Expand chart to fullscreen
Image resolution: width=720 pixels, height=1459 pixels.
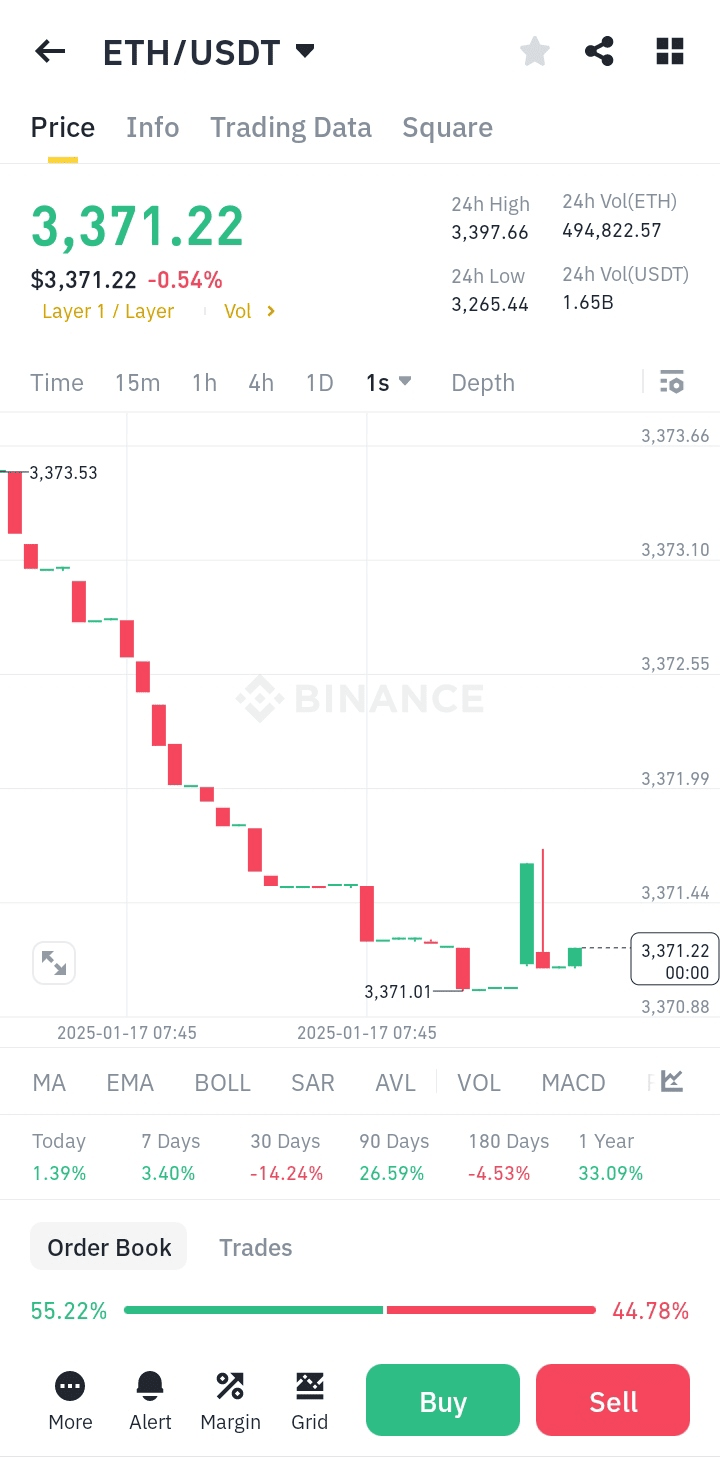53,963
